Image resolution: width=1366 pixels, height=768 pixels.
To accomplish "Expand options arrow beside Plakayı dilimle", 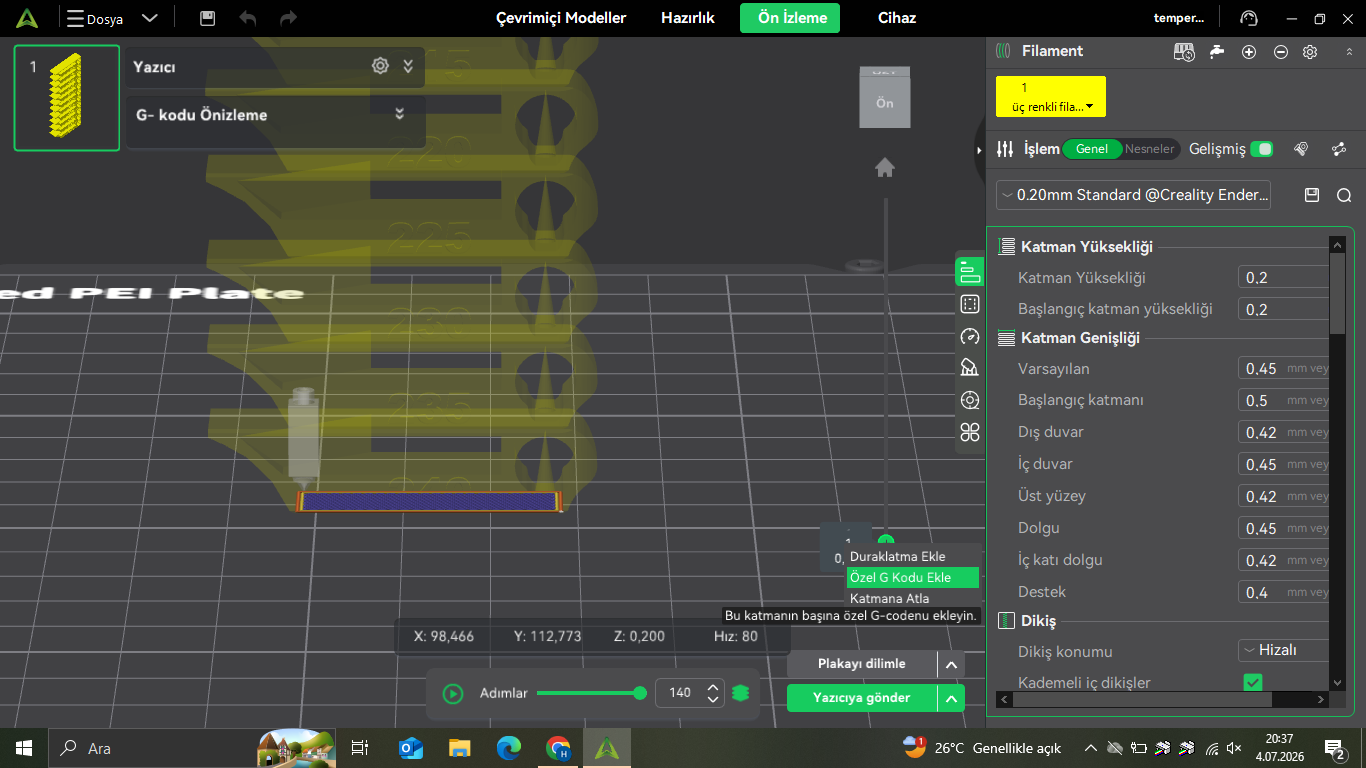I will tap(951, 664).
